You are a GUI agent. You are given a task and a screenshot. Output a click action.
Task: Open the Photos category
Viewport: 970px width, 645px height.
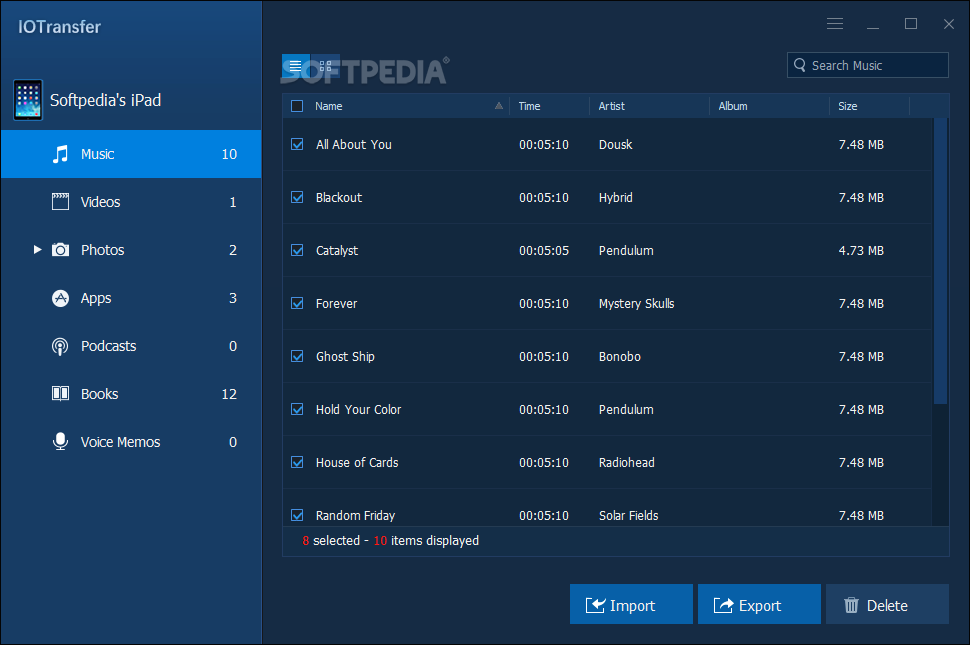[131, 250]
